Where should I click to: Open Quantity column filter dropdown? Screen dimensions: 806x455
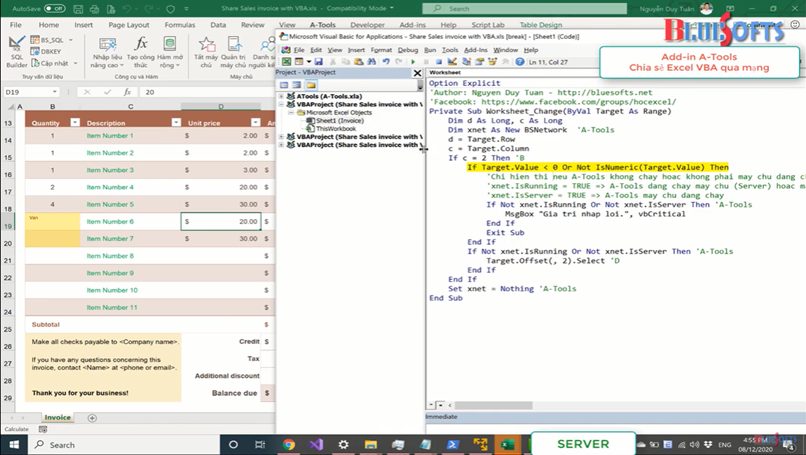[x=75, y=122]
